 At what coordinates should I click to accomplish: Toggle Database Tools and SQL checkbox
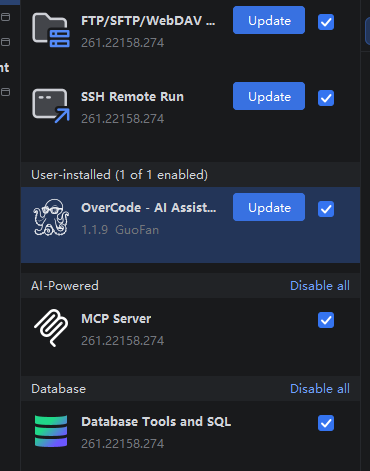click(x=326, y=423)
